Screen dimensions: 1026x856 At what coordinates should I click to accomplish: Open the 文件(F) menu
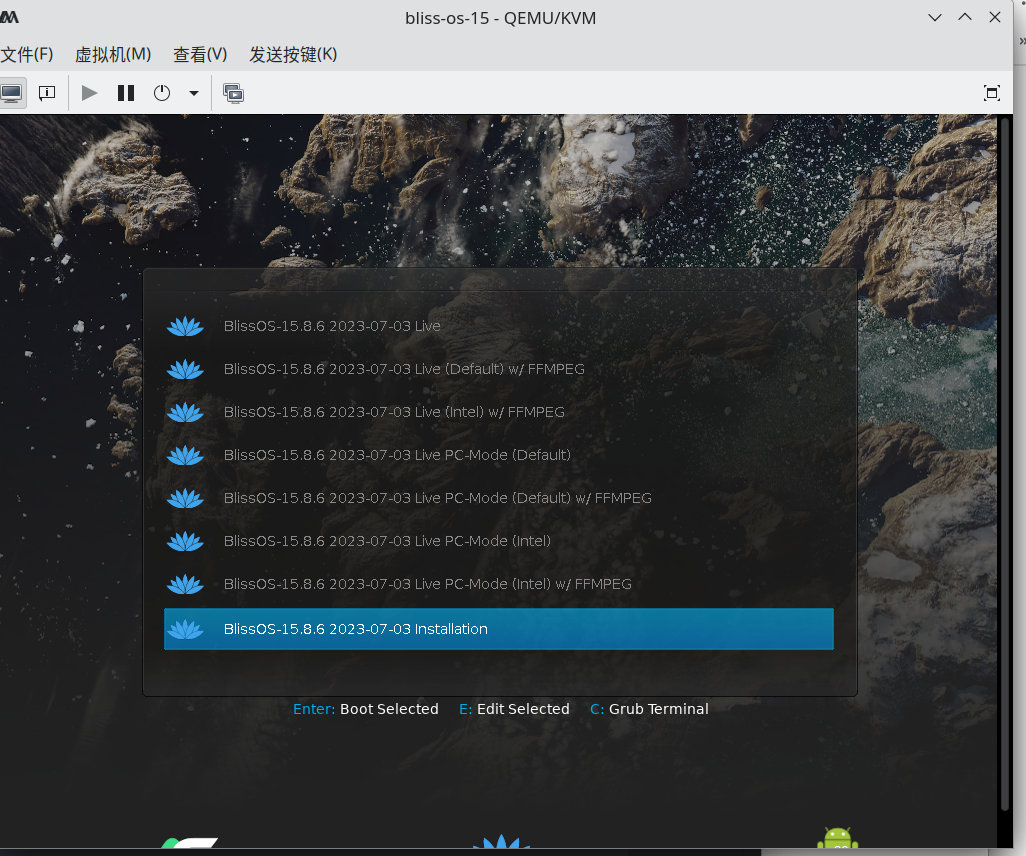coord(27,54)
